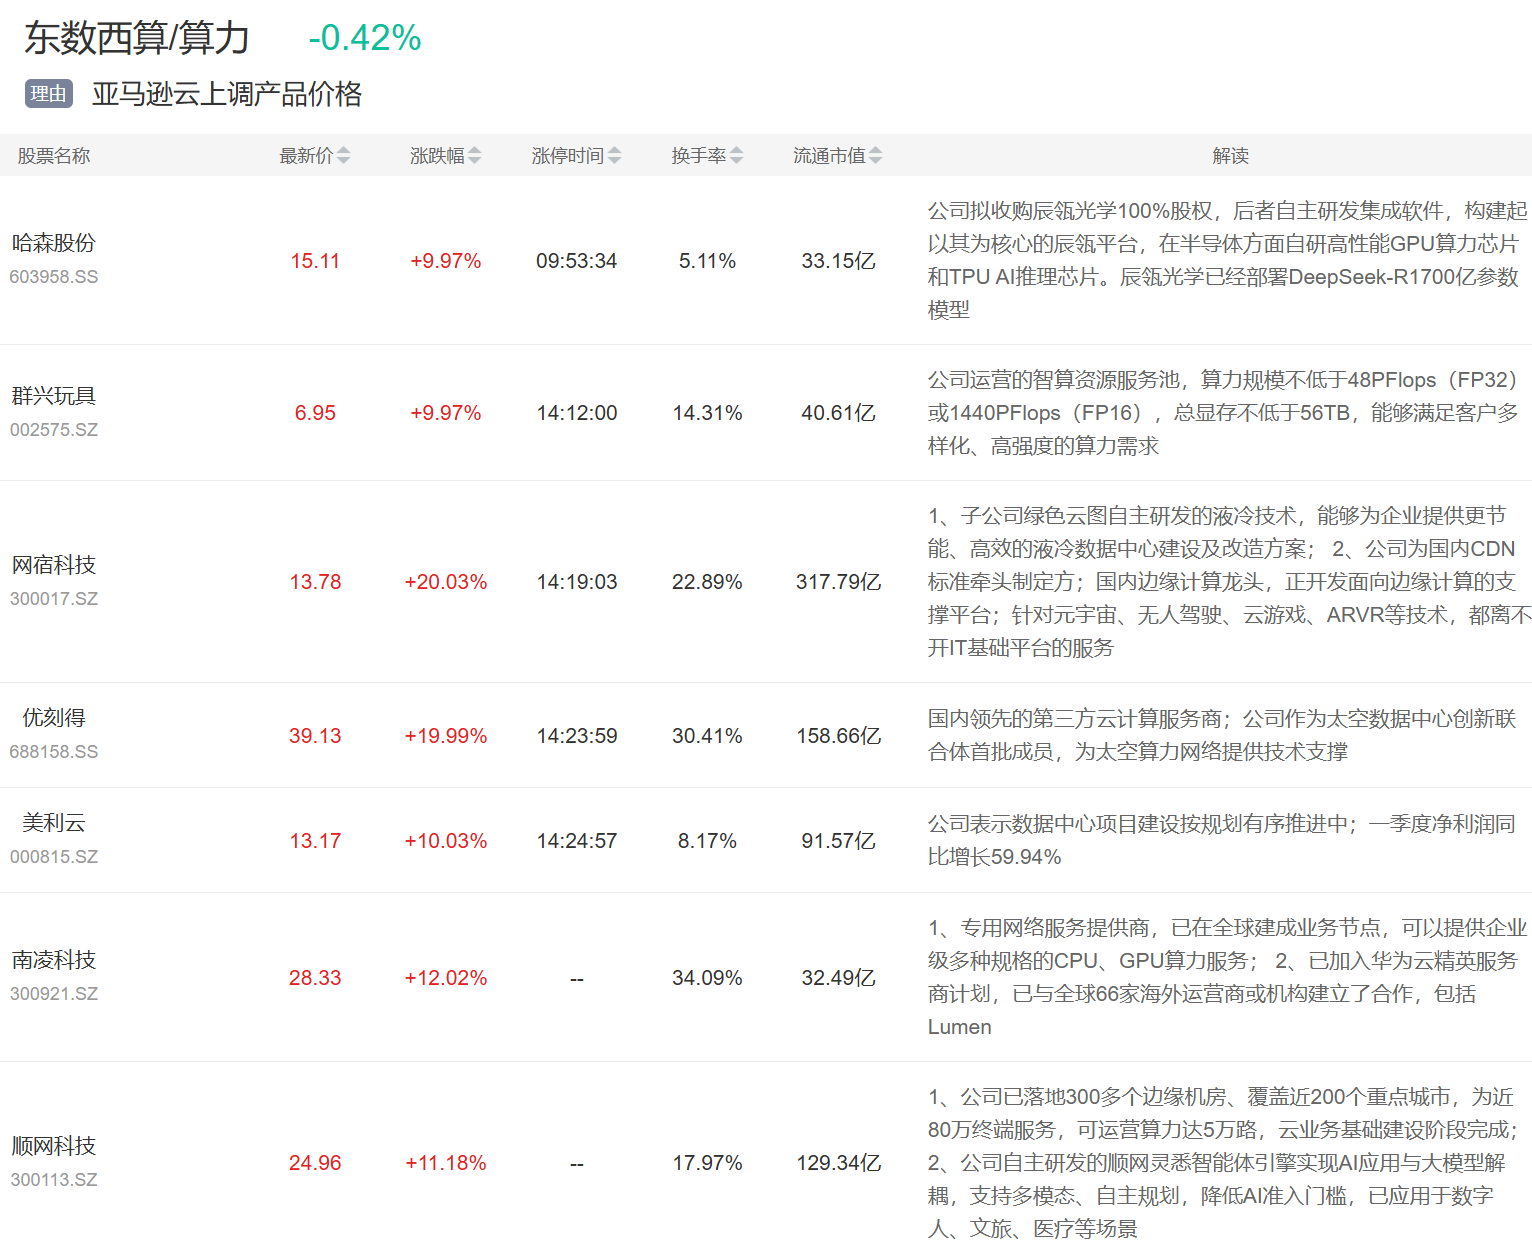Click the 美利云 stock name
This screenshot has height=1242, width=1532.
(54, 823)
